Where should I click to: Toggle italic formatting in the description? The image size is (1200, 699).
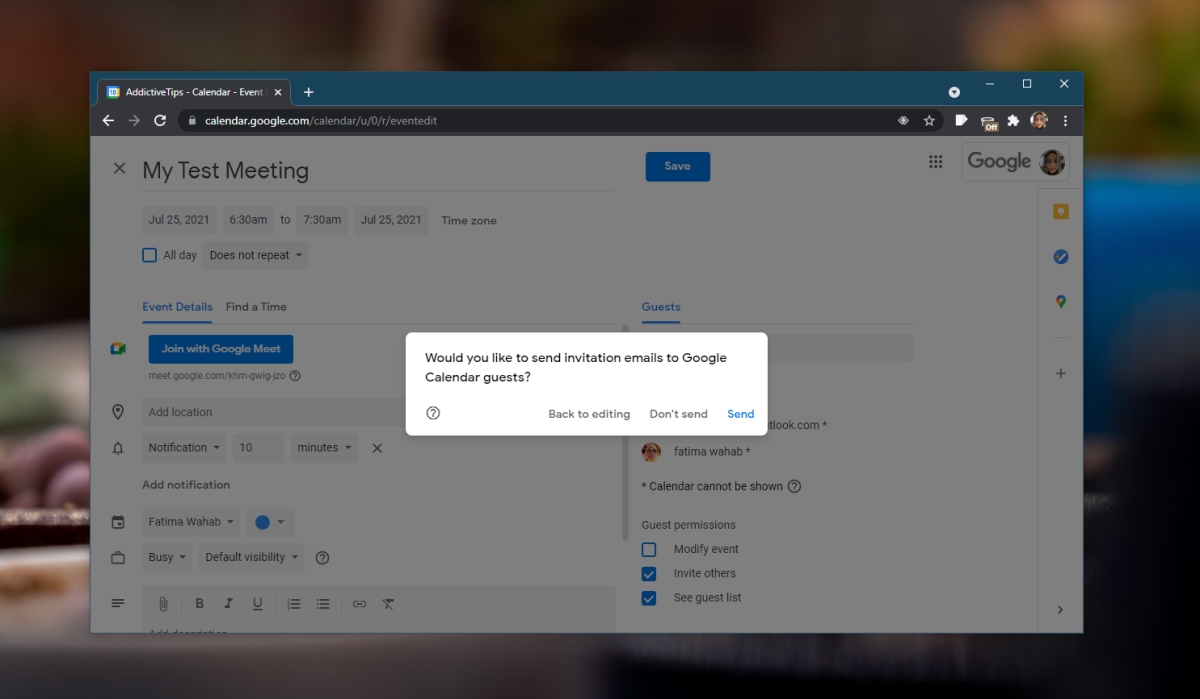click(228, 604)
